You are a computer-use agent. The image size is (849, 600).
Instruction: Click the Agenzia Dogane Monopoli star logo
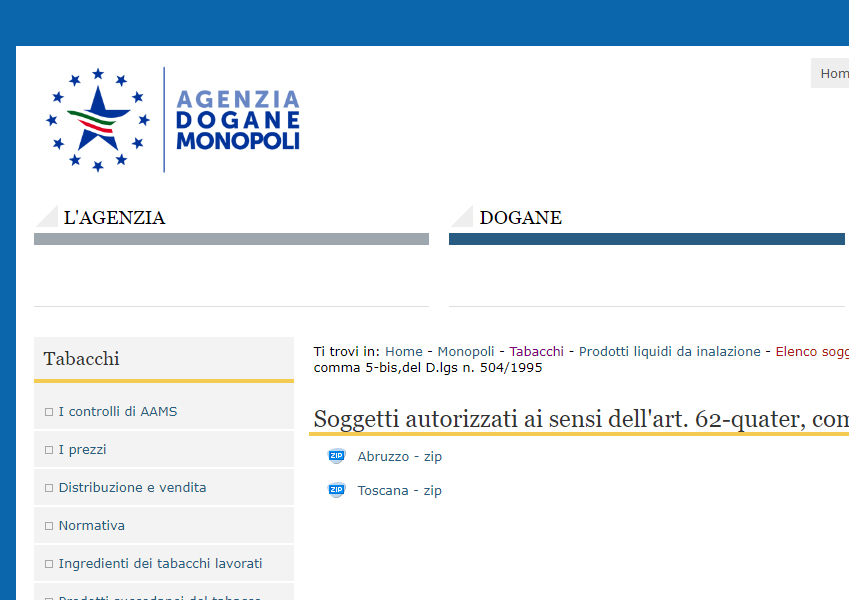97,120
